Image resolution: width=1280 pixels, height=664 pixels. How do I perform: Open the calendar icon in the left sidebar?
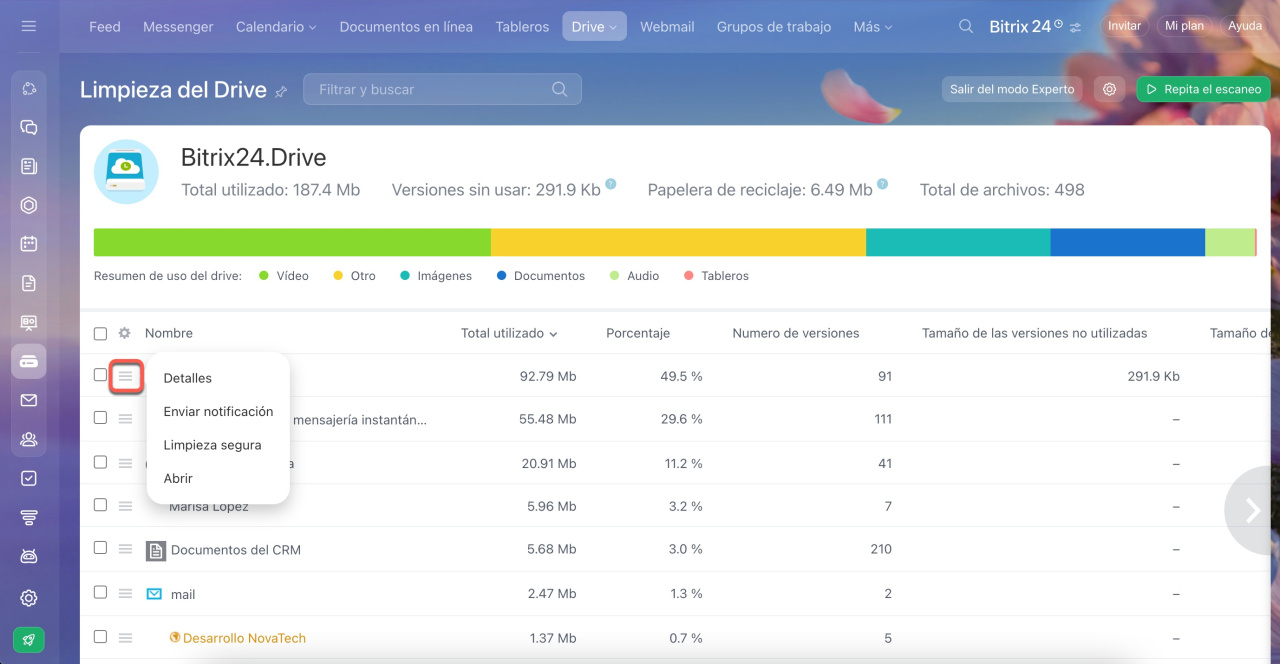(x=29, y=243)
